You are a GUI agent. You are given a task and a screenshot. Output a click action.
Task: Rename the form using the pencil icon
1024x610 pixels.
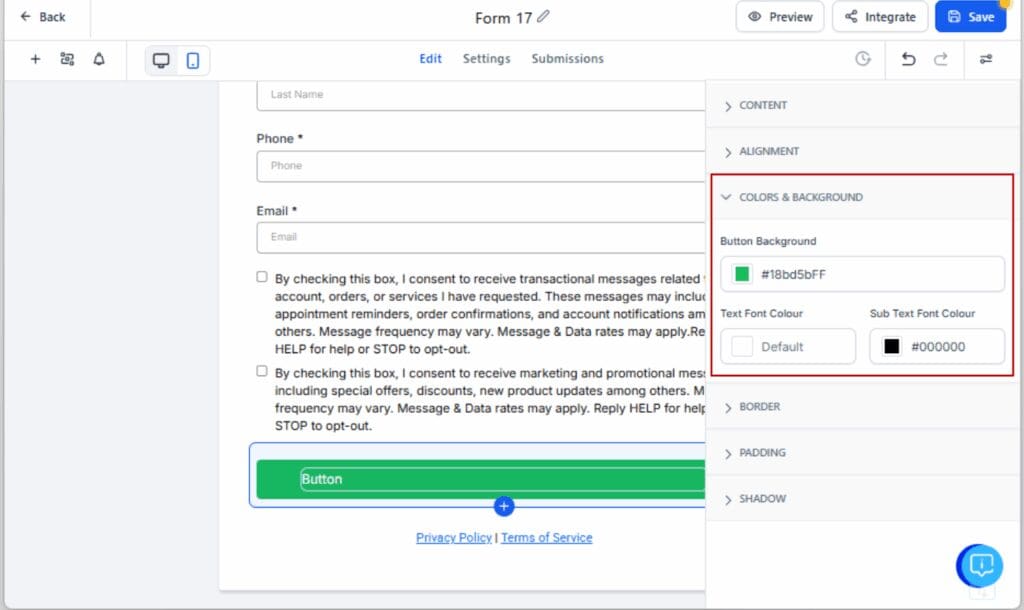point(544,16)
